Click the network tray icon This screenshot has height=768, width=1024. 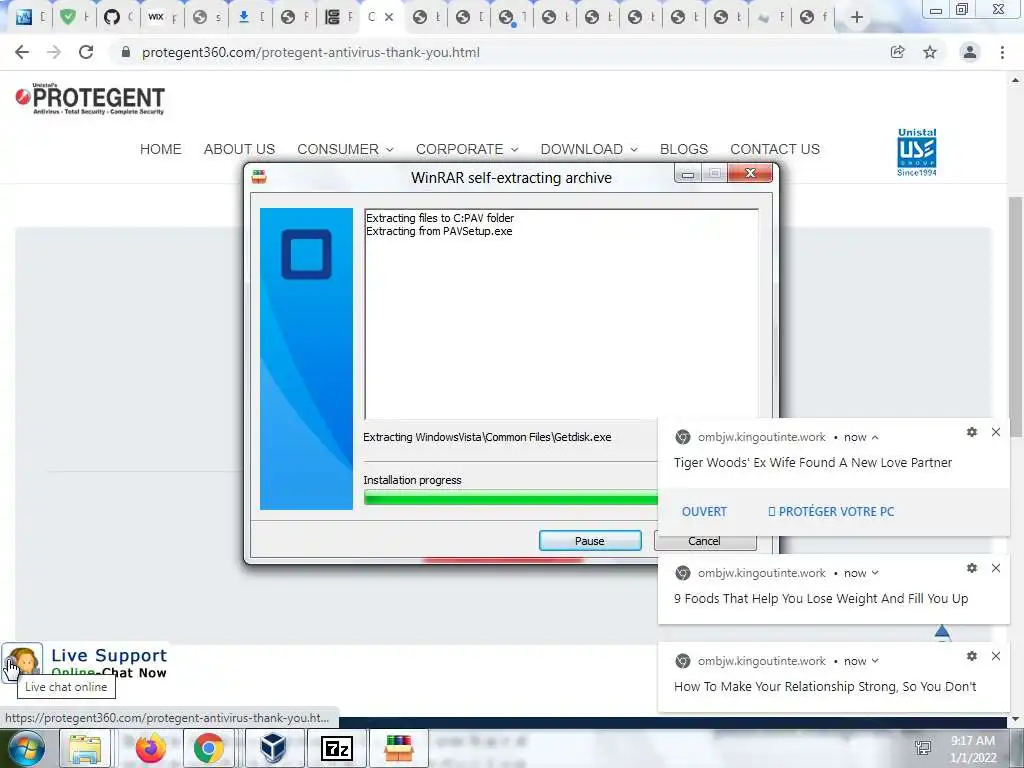pyautogui.click(x=923, y=748)
